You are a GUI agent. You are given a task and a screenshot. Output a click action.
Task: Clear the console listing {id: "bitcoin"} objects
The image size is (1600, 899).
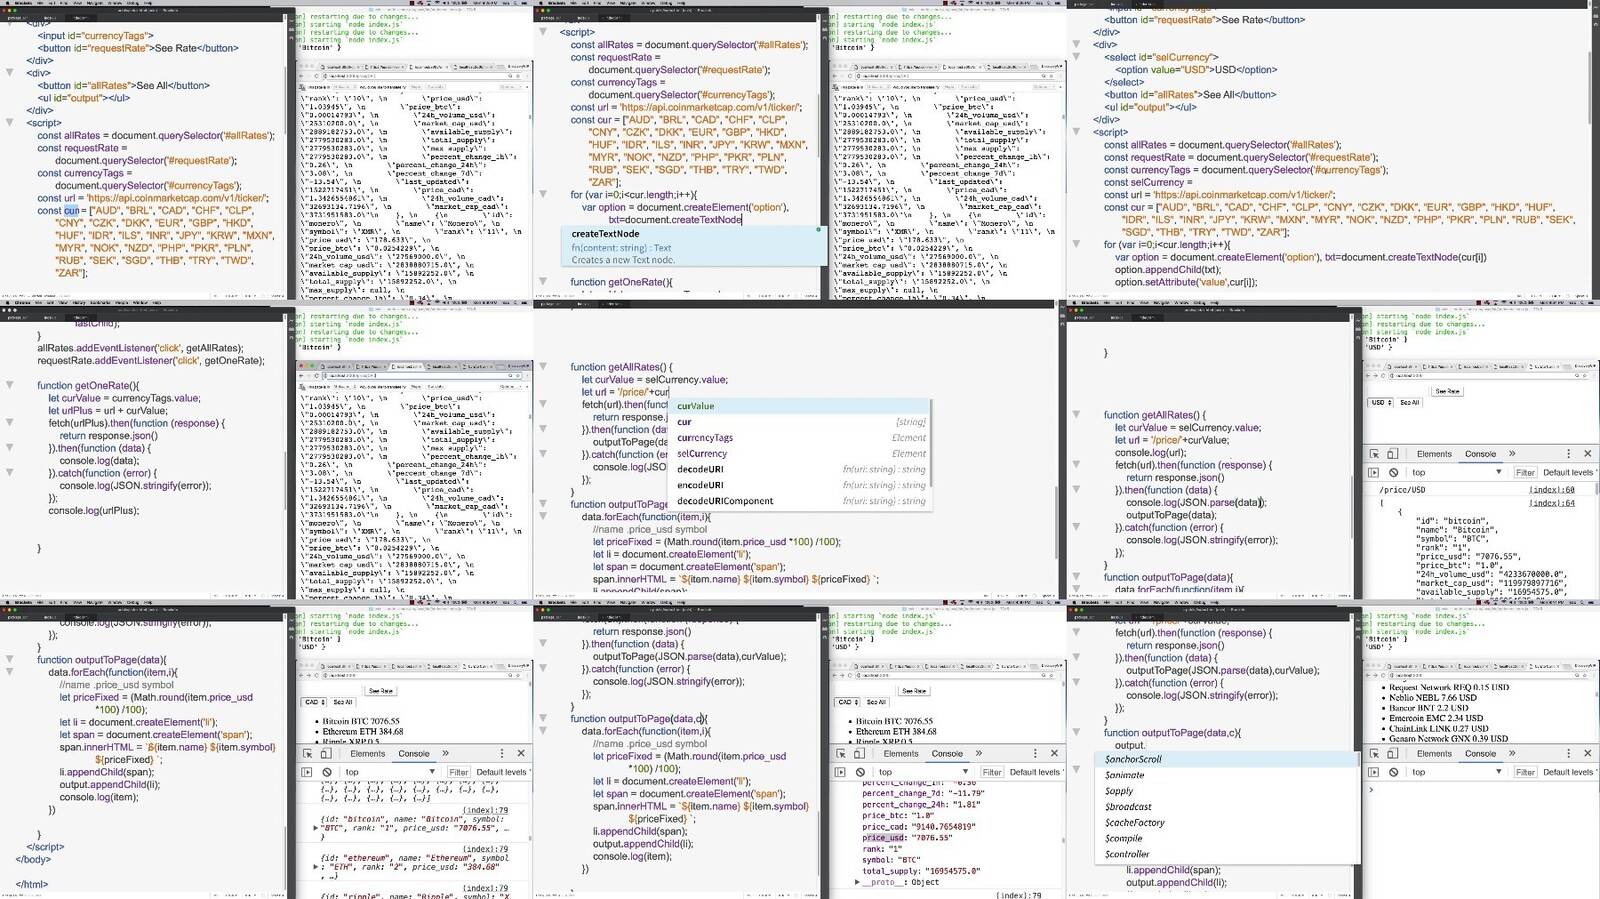(x=327, y=772)
